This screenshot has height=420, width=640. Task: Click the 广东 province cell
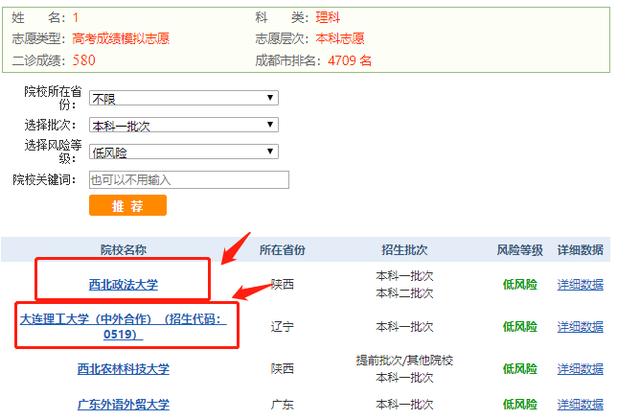pos(282,404)
